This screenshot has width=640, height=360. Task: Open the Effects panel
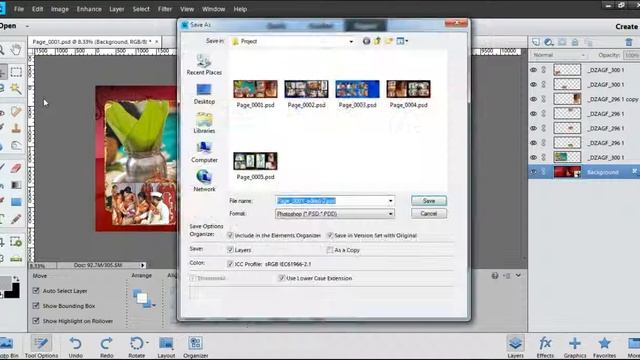[x=545, y=347]
